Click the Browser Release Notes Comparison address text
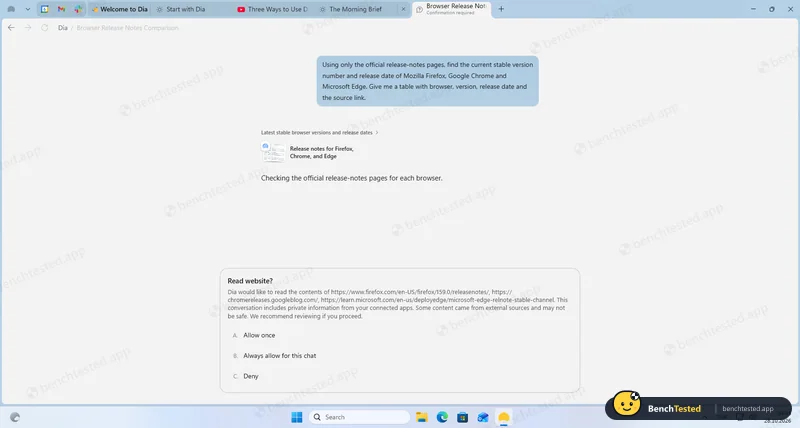The image size is (800, 428). 128,28
